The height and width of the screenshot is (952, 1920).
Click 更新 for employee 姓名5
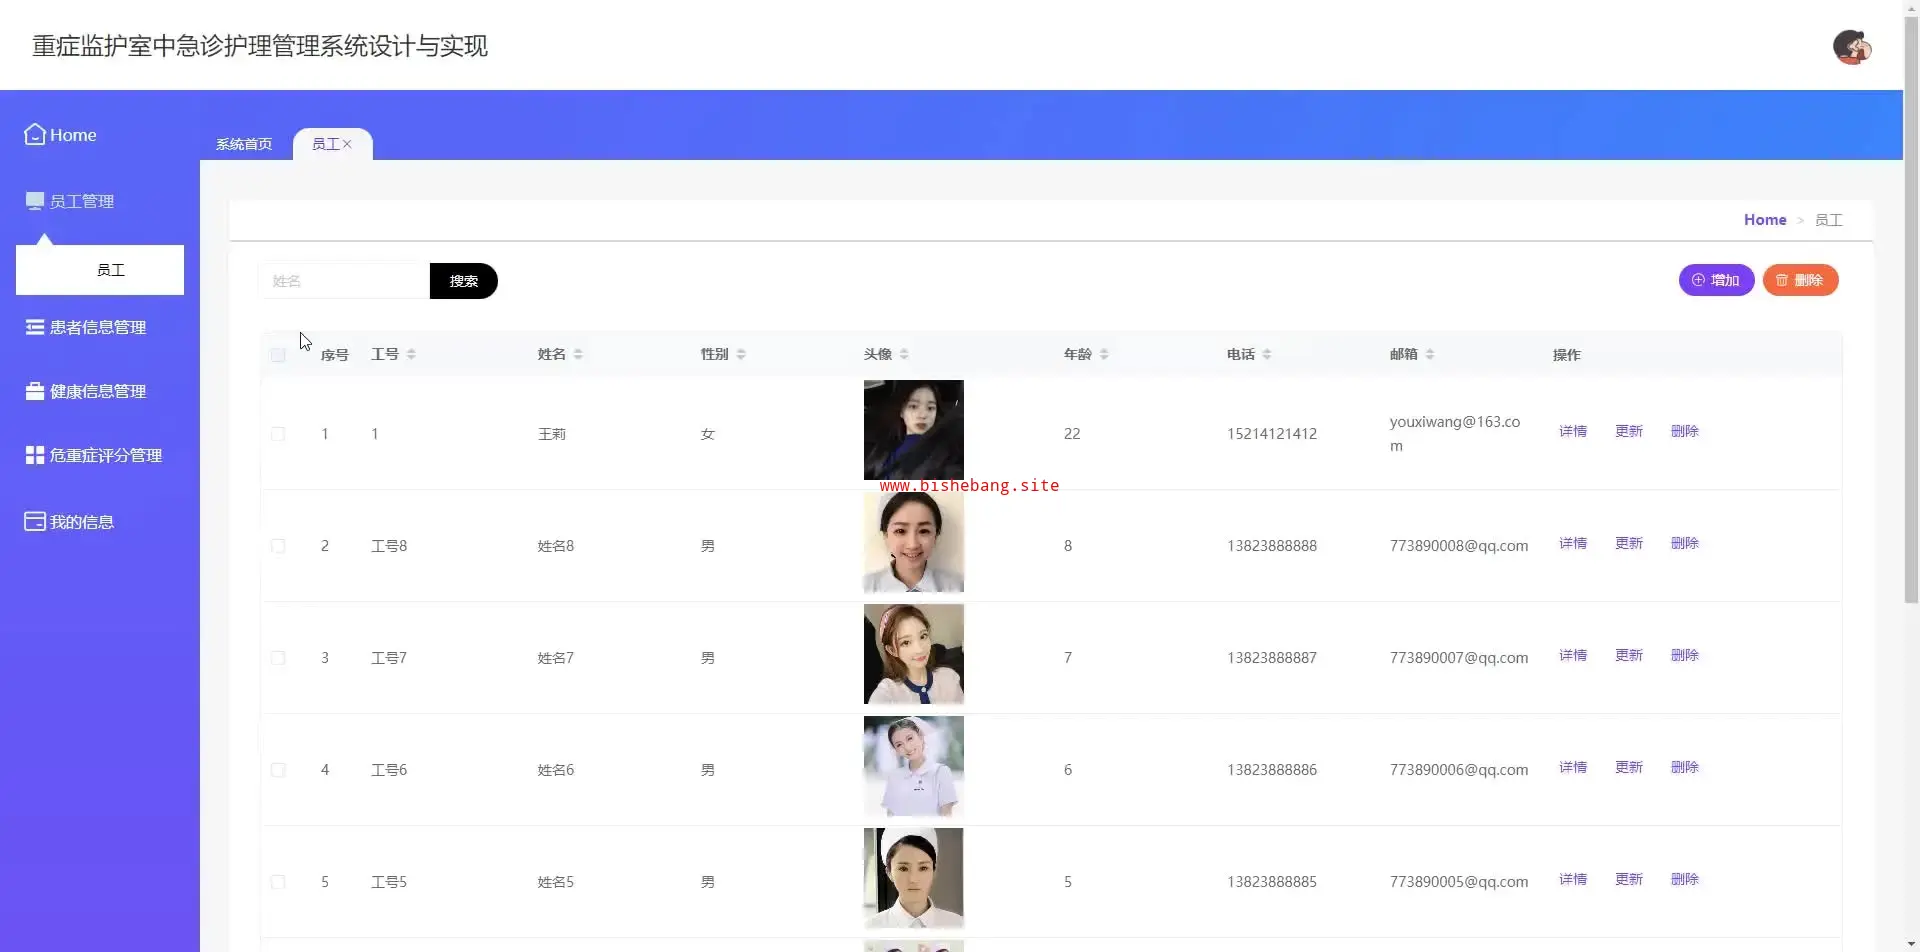[1629, 879]
